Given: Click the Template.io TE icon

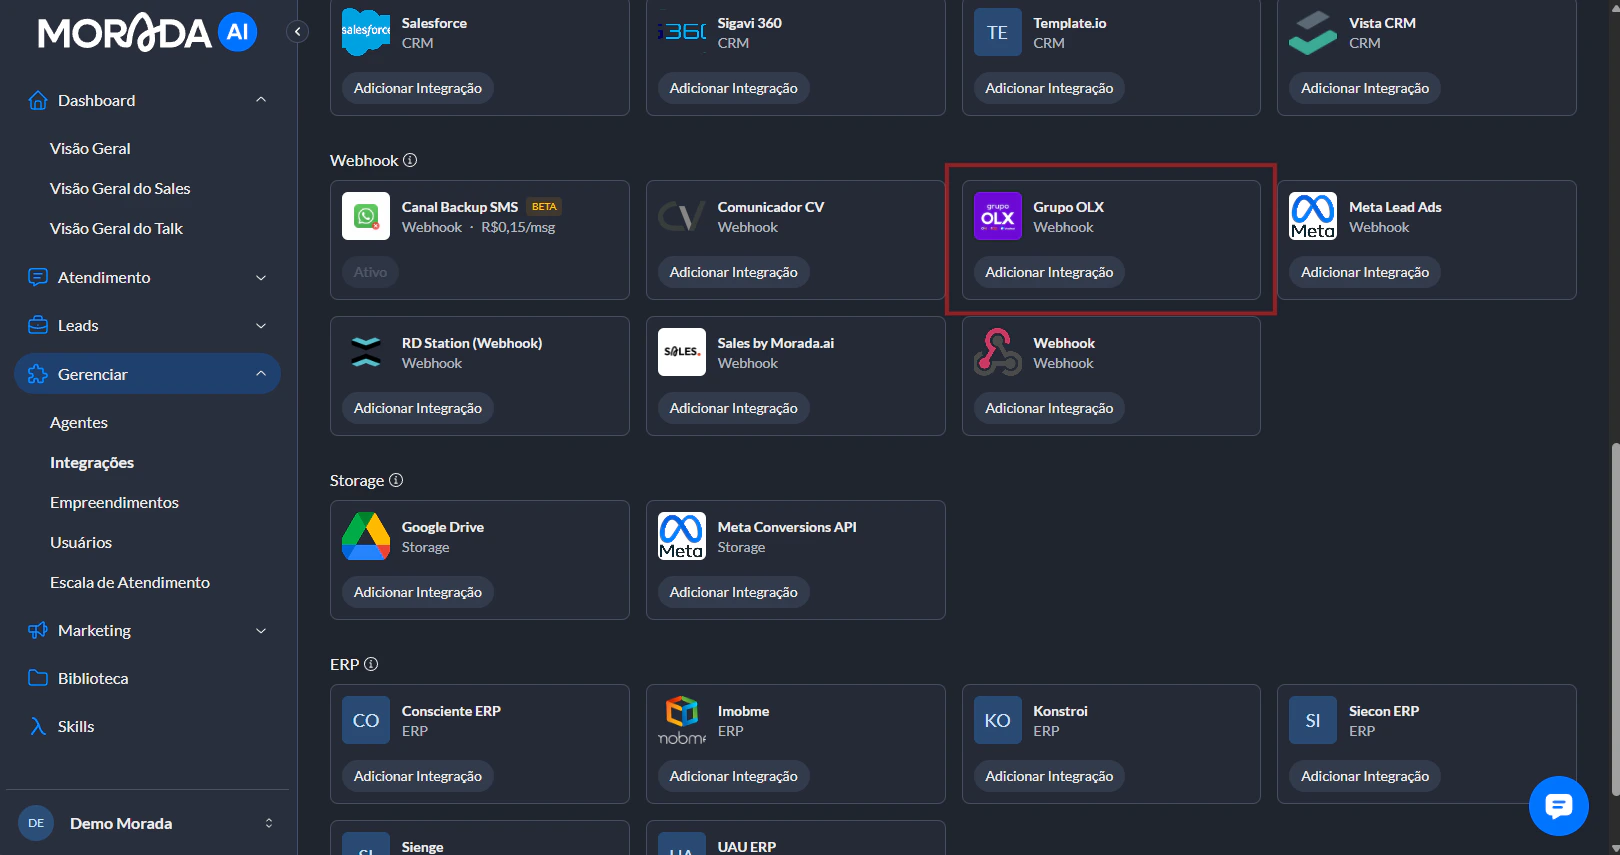Looking at the screenshot, I should 998,32.
